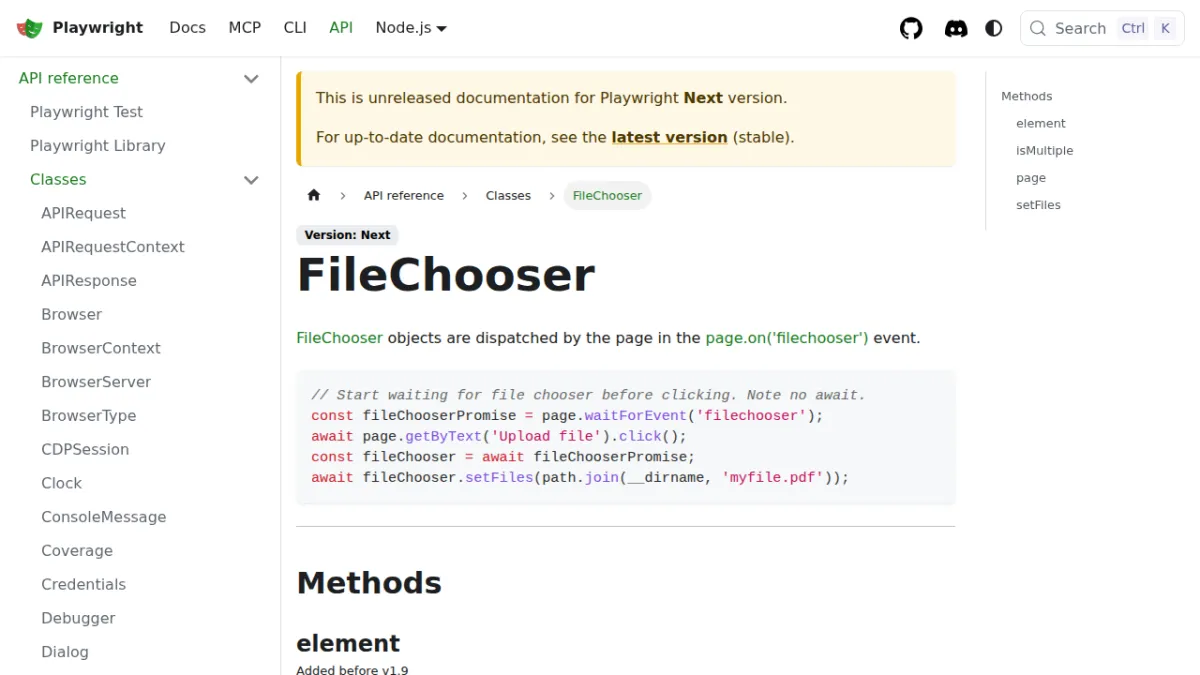Screen dimensions: 1200x675
Task: Open Dialog class page
Action: click(65, 652)
